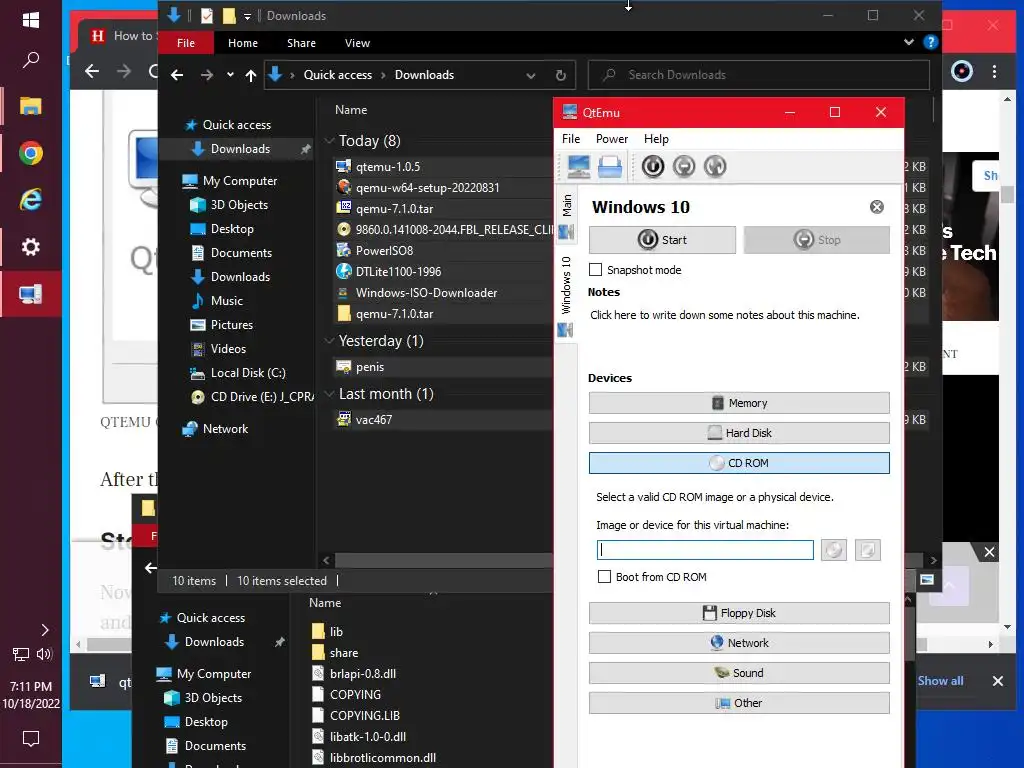Click Explorer up arrow in Downloads window
Screen dimensions: 1024x768
pos(251,75)
